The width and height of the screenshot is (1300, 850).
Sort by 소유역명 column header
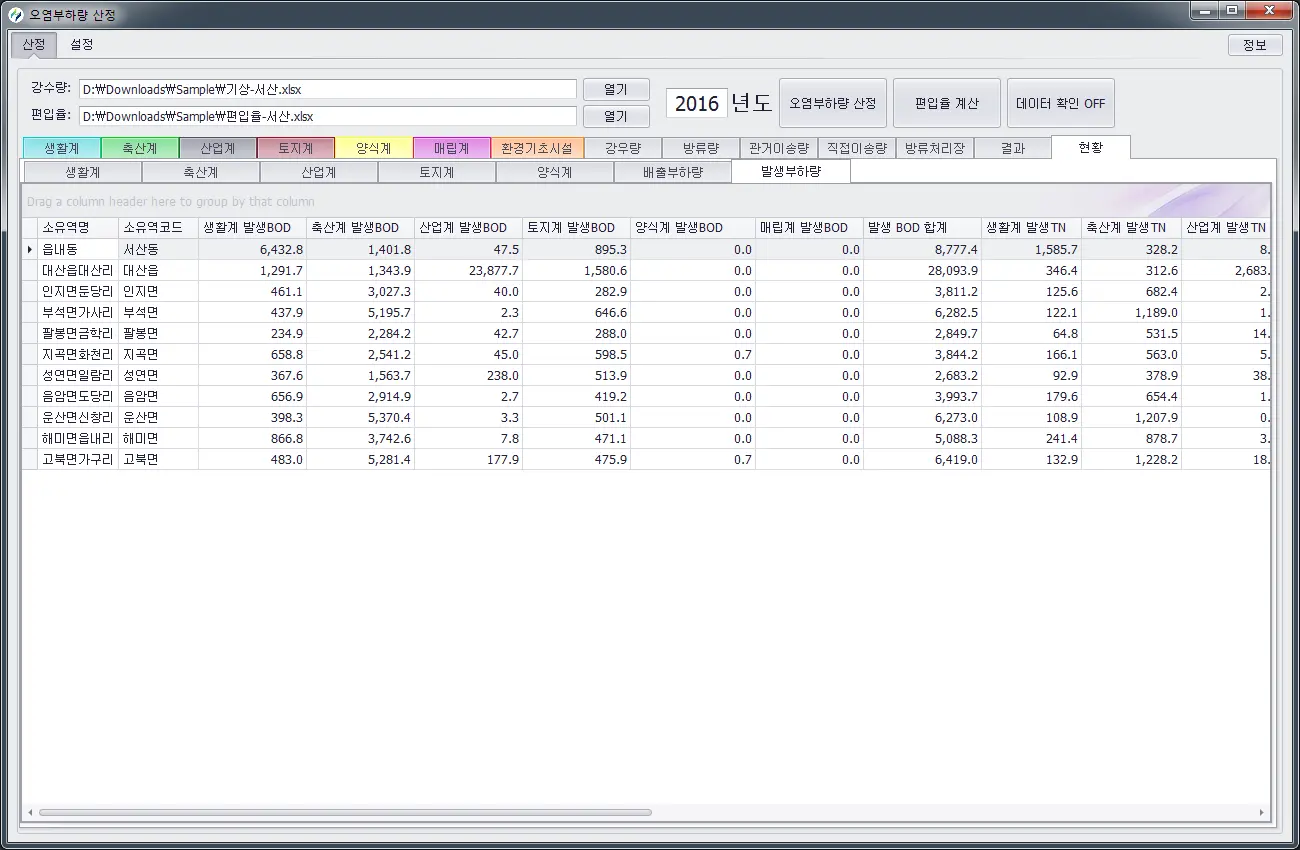point(78,228)
